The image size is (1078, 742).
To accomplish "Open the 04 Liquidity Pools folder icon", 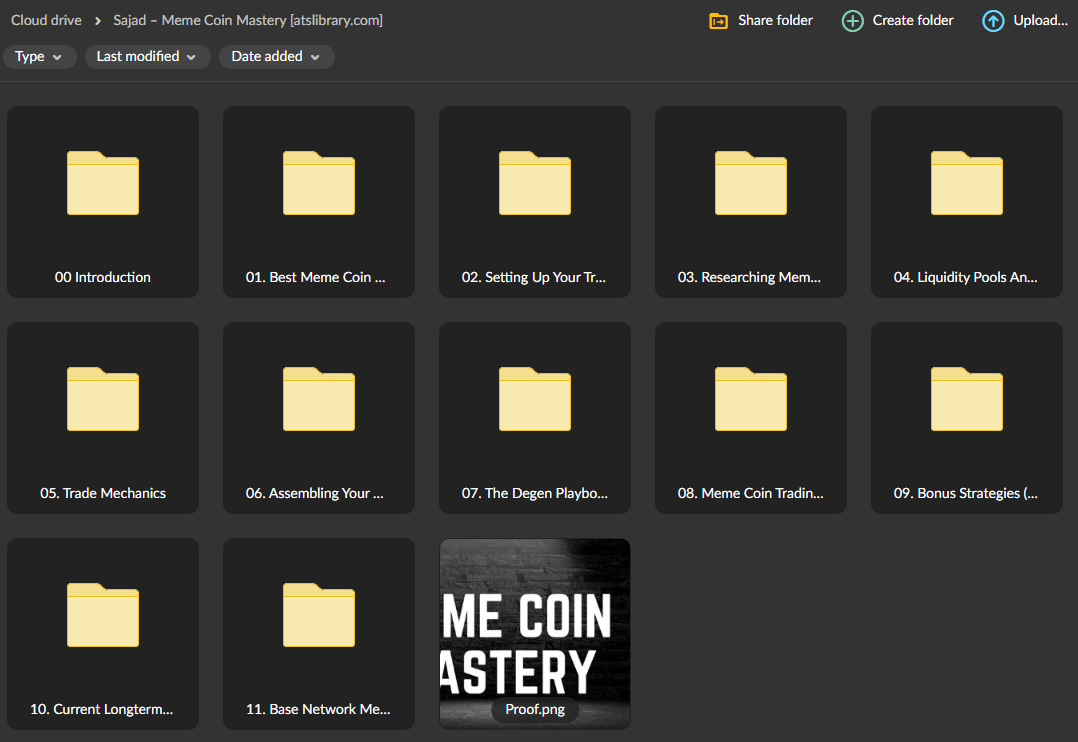I will [x=966, y=185].
